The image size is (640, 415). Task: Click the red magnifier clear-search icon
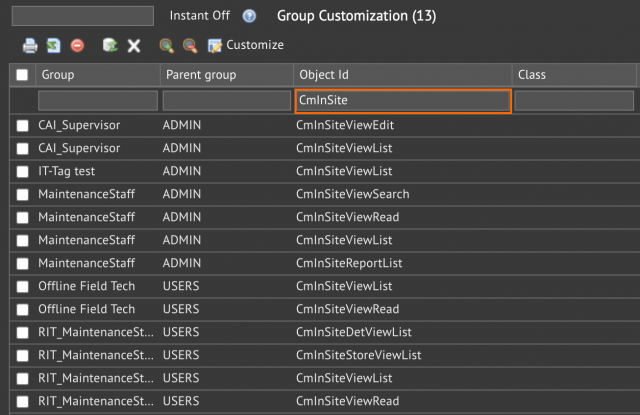190,45
